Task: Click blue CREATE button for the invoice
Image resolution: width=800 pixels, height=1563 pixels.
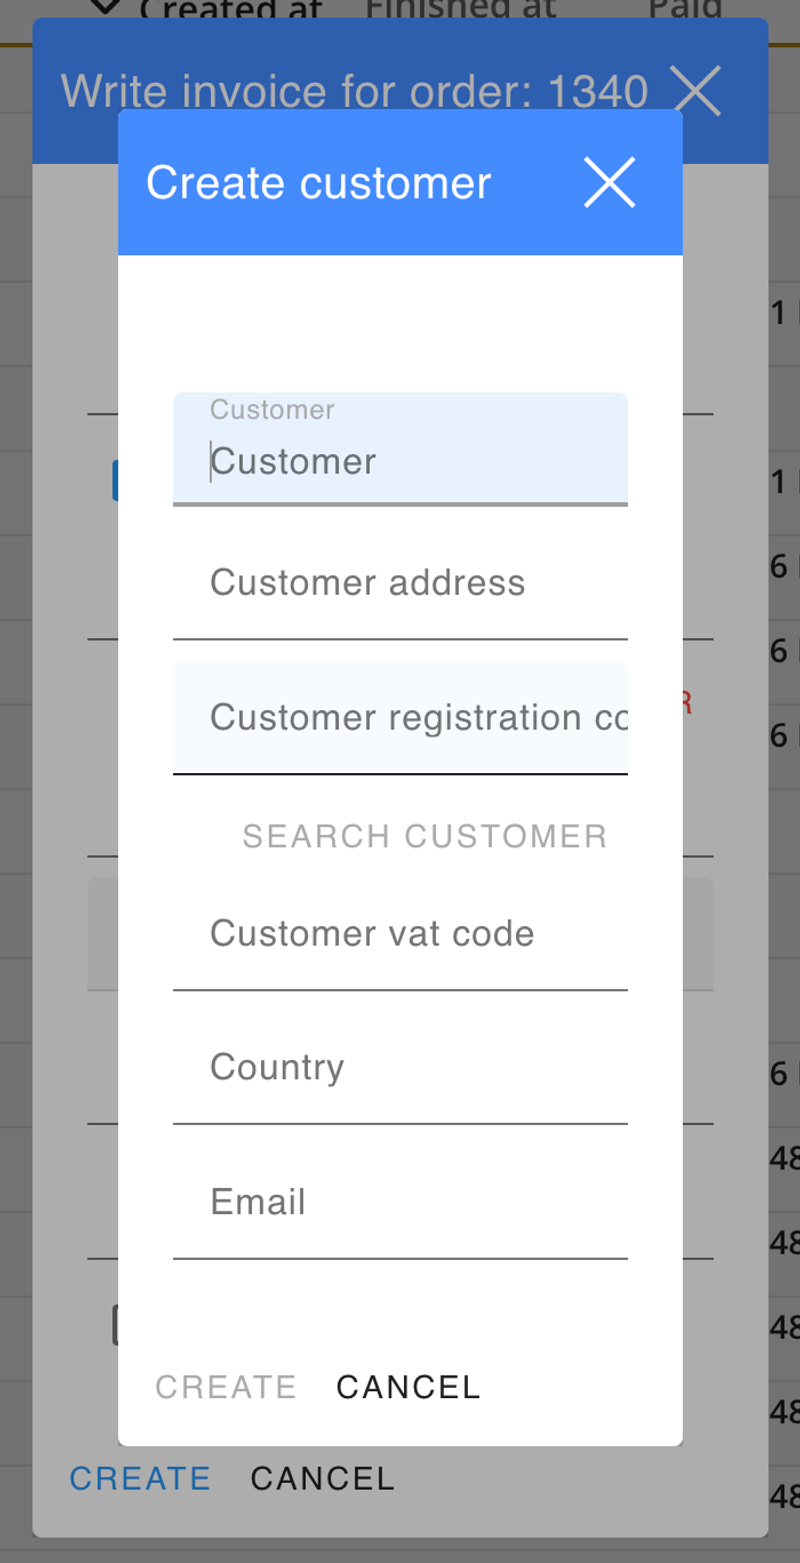Action: pyautogui.click(x=140, y=1478)
